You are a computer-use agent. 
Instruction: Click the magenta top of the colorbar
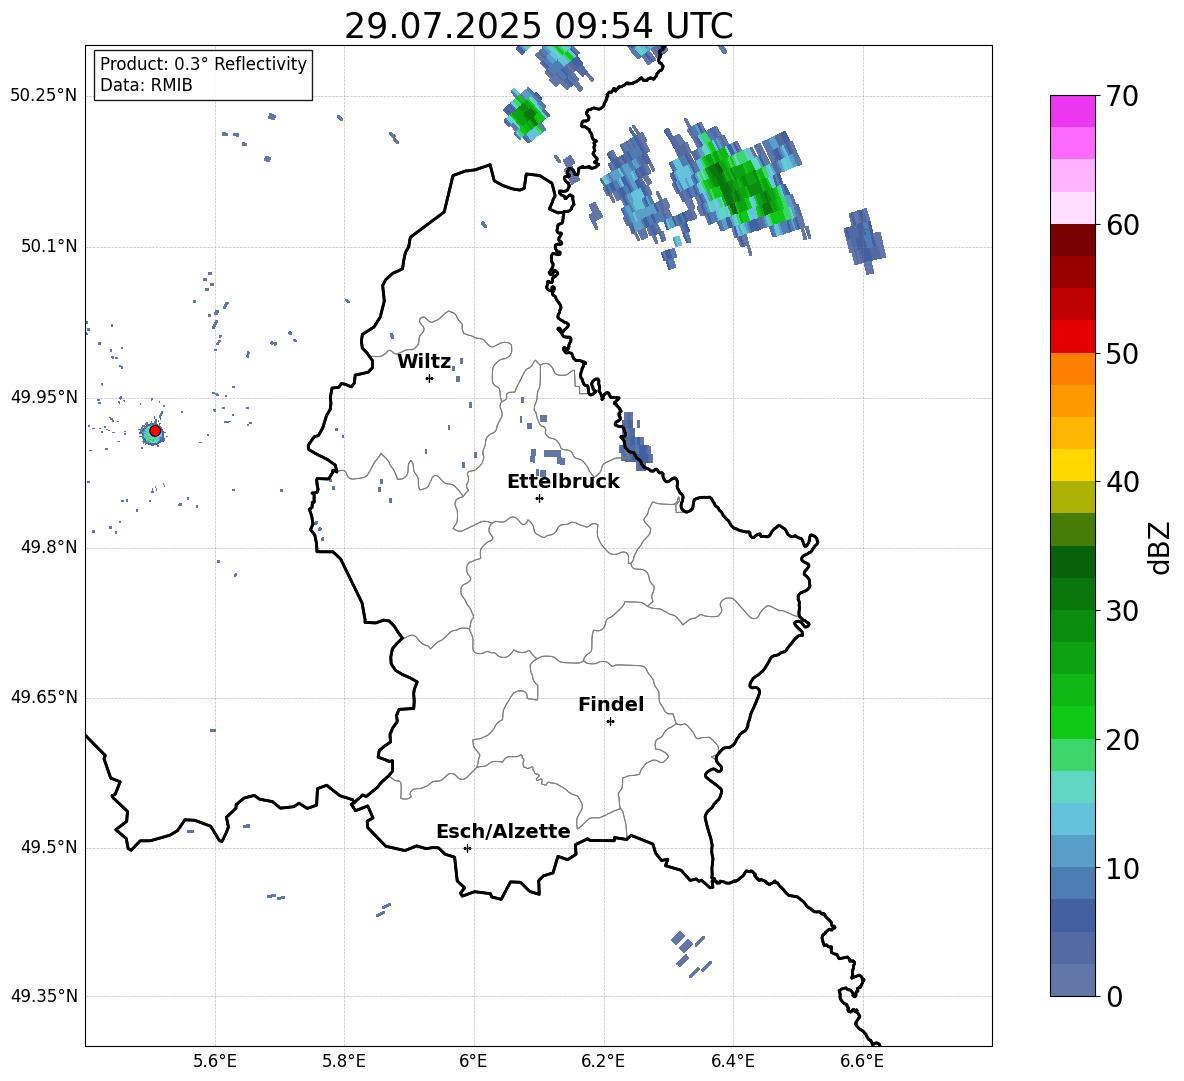click(1072, 111)
